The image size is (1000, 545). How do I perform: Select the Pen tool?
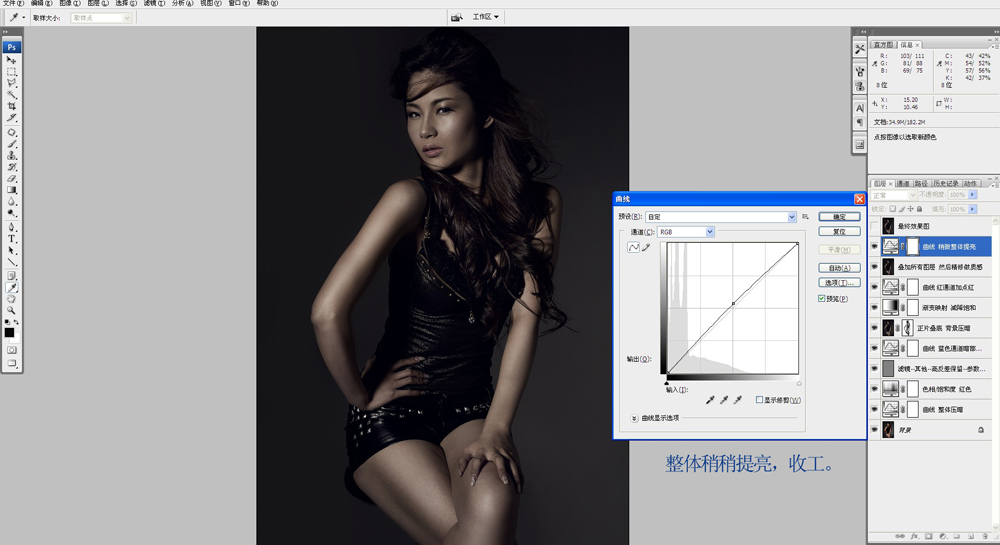(x=11, y=228)
